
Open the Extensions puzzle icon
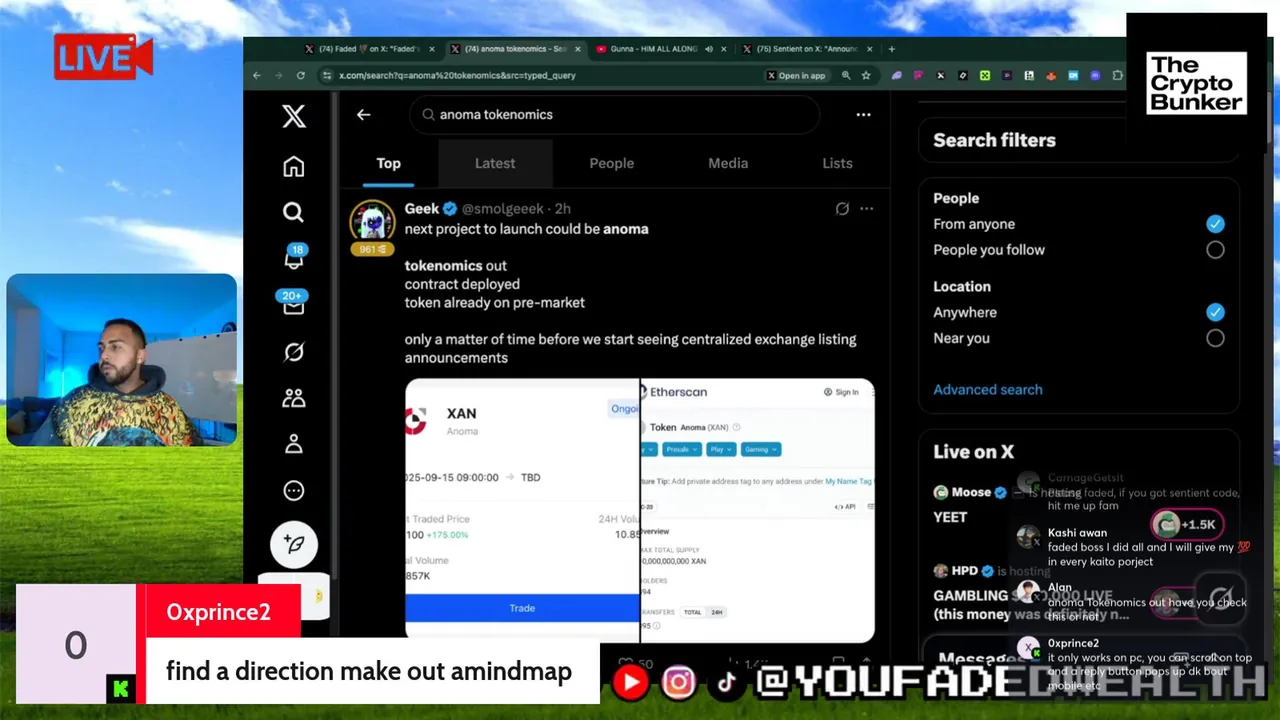pyautogui.click(x=1117, y=75)
